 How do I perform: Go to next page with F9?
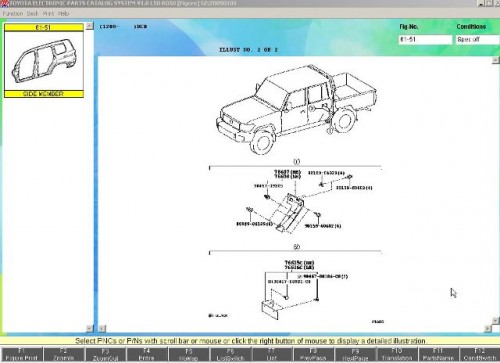355,354
